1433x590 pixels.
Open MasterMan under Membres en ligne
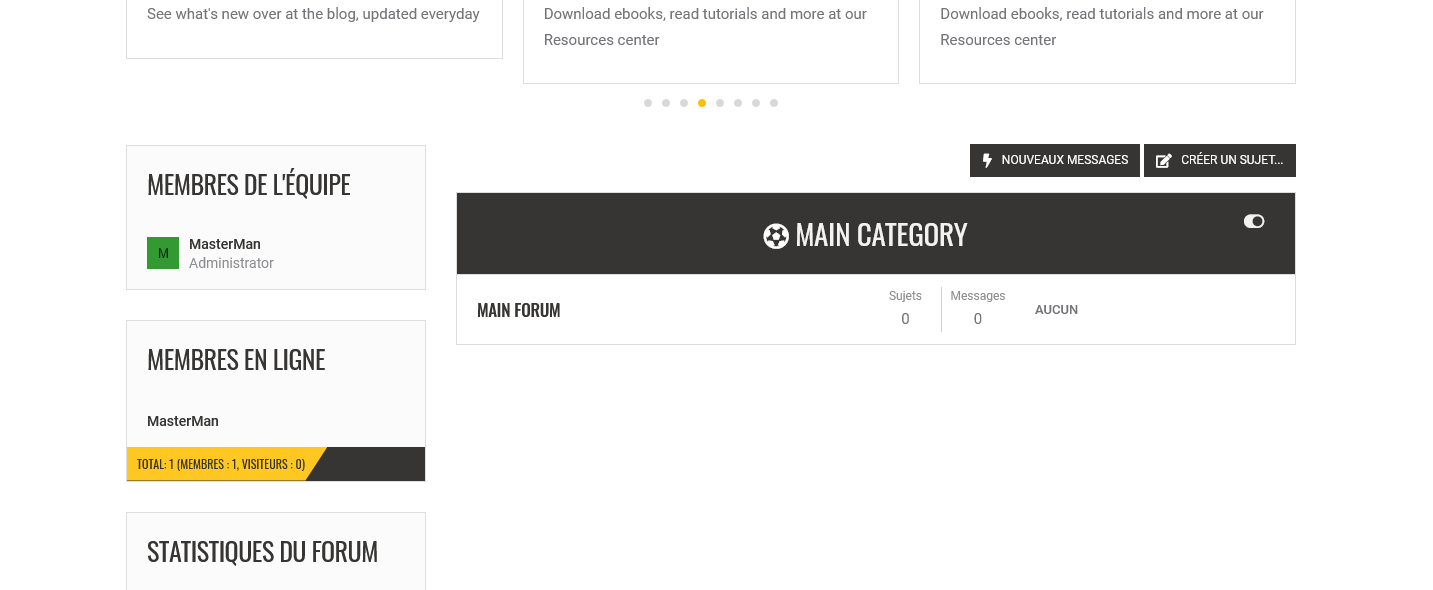[183, 421]
